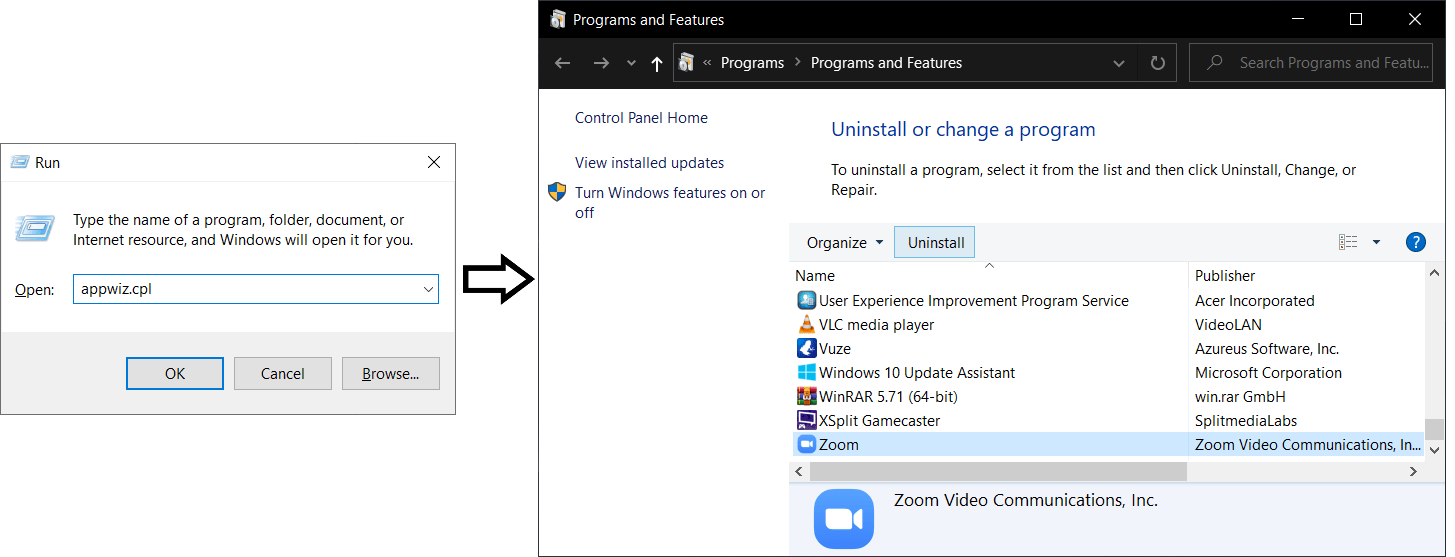Select the Zoom program row name

[x=838, y=444]
